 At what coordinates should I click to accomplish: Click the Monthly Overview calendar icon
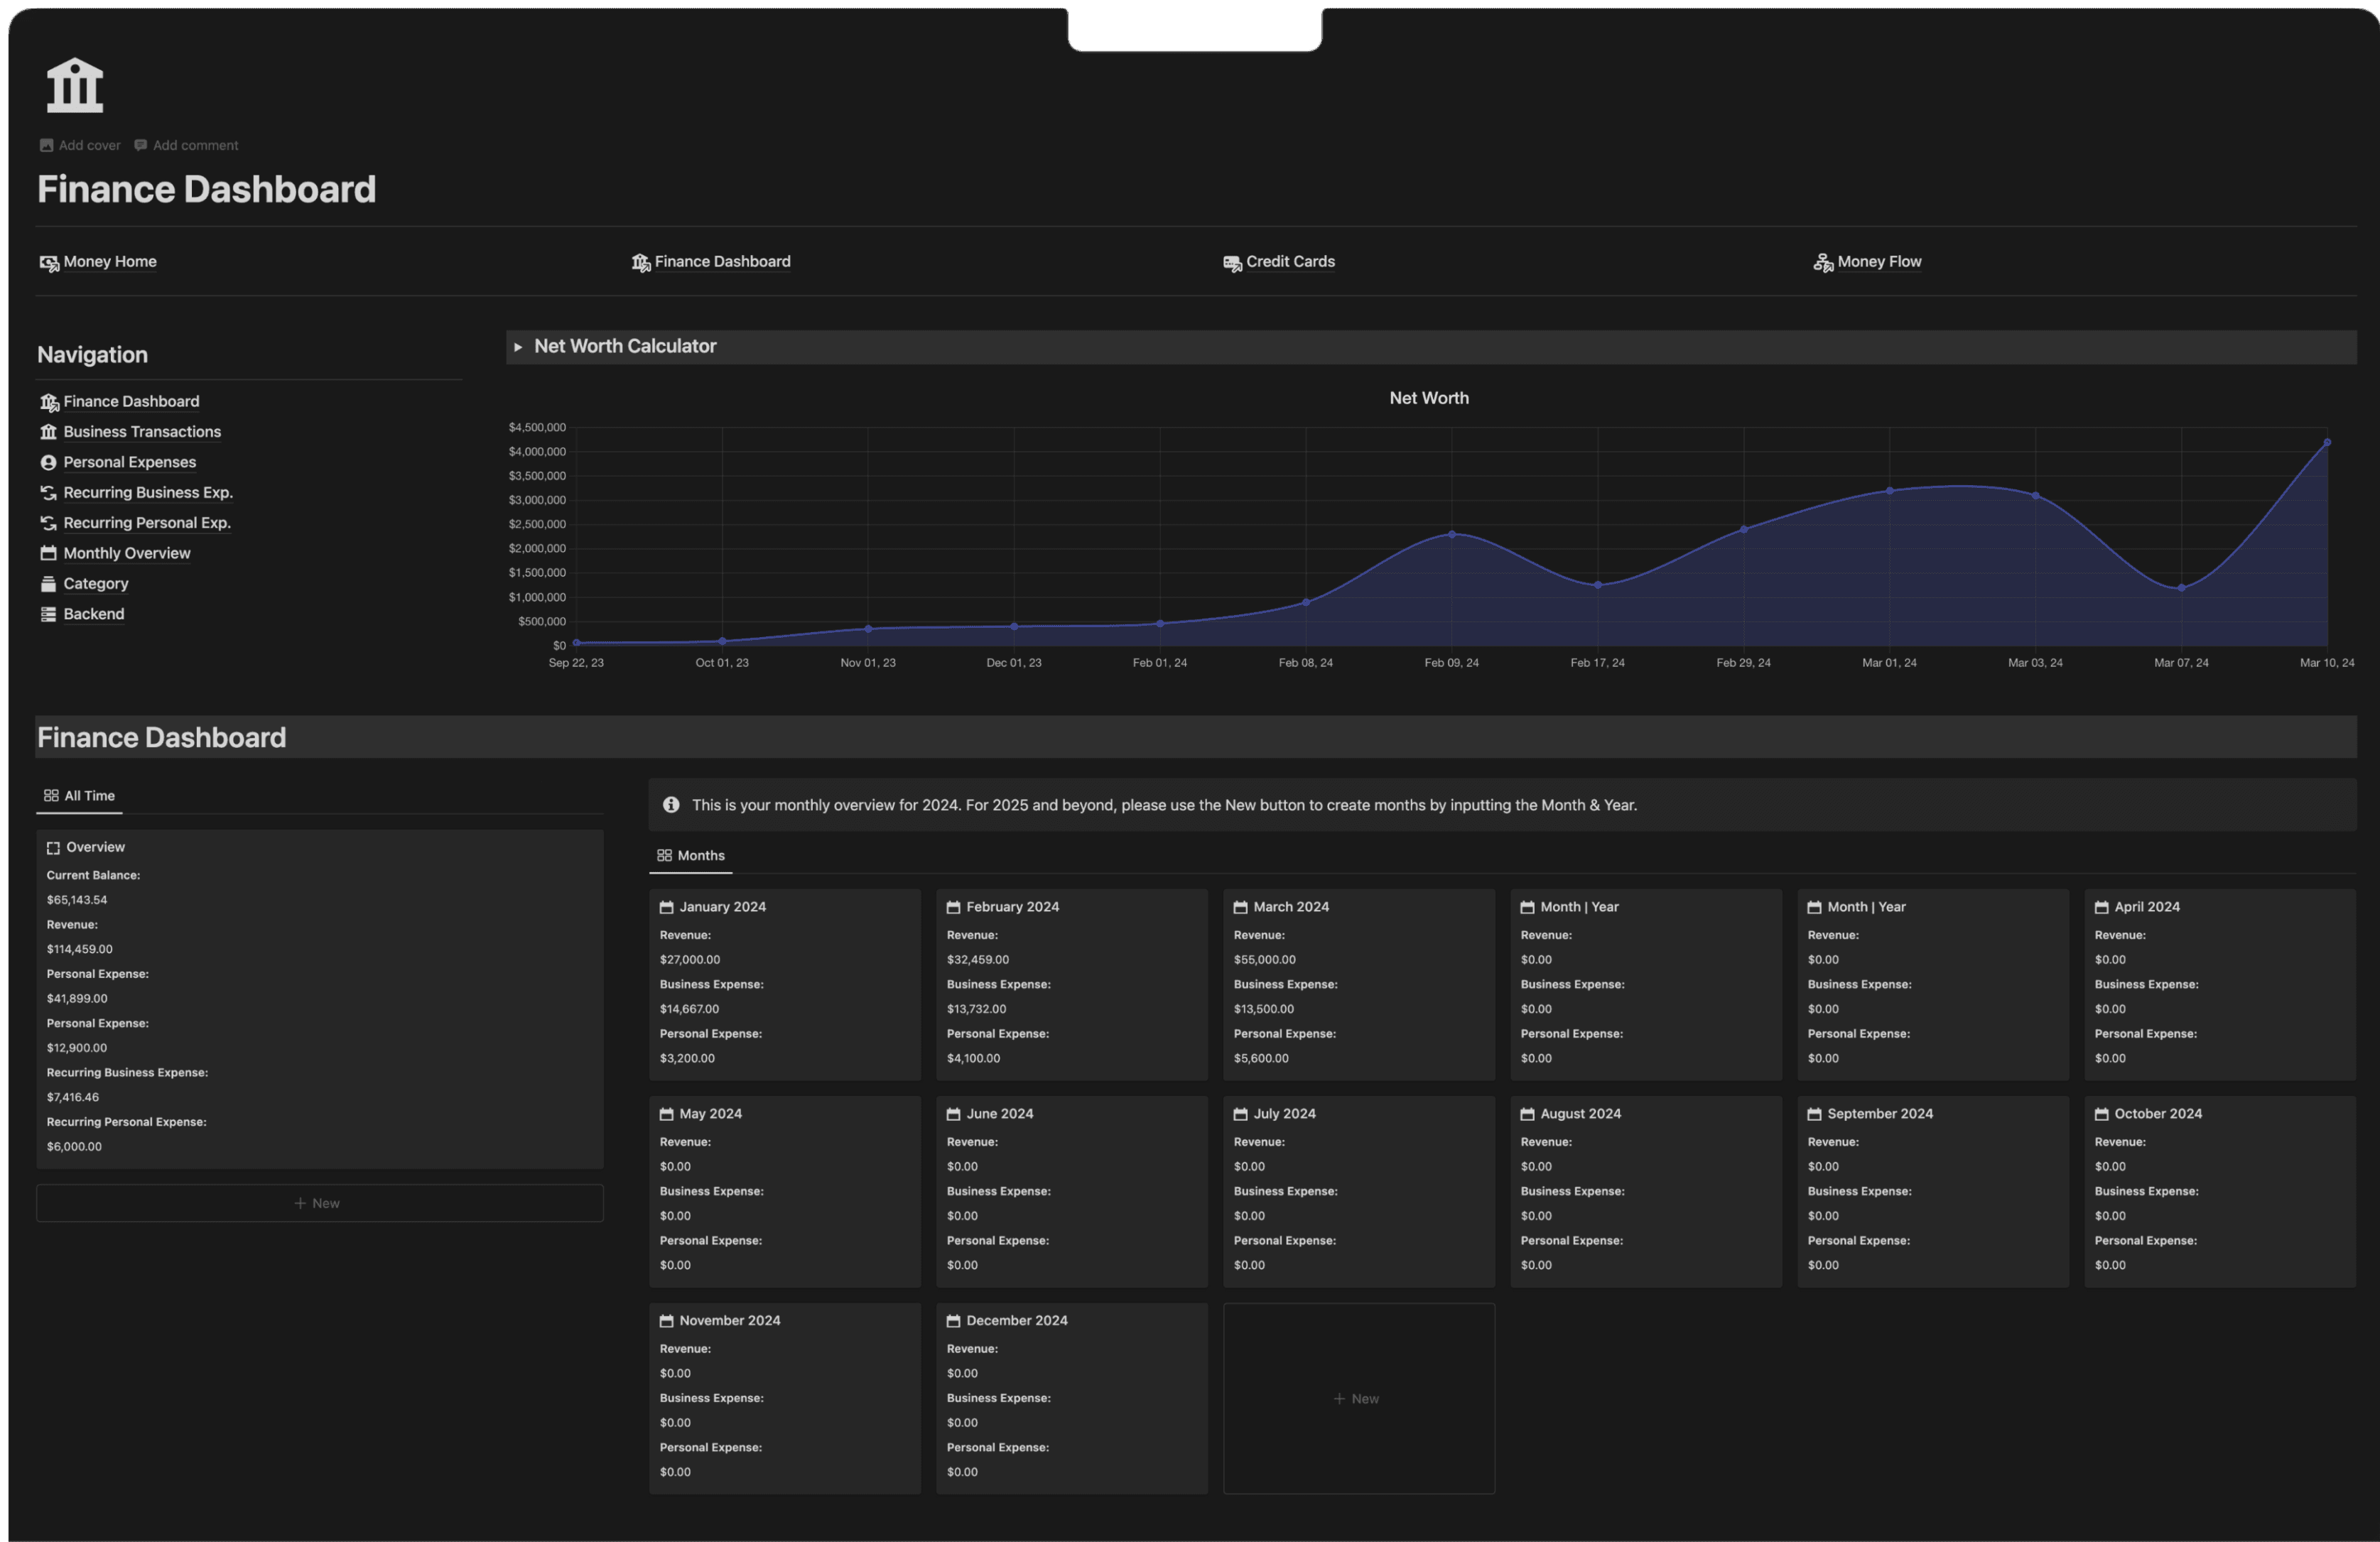48,554
